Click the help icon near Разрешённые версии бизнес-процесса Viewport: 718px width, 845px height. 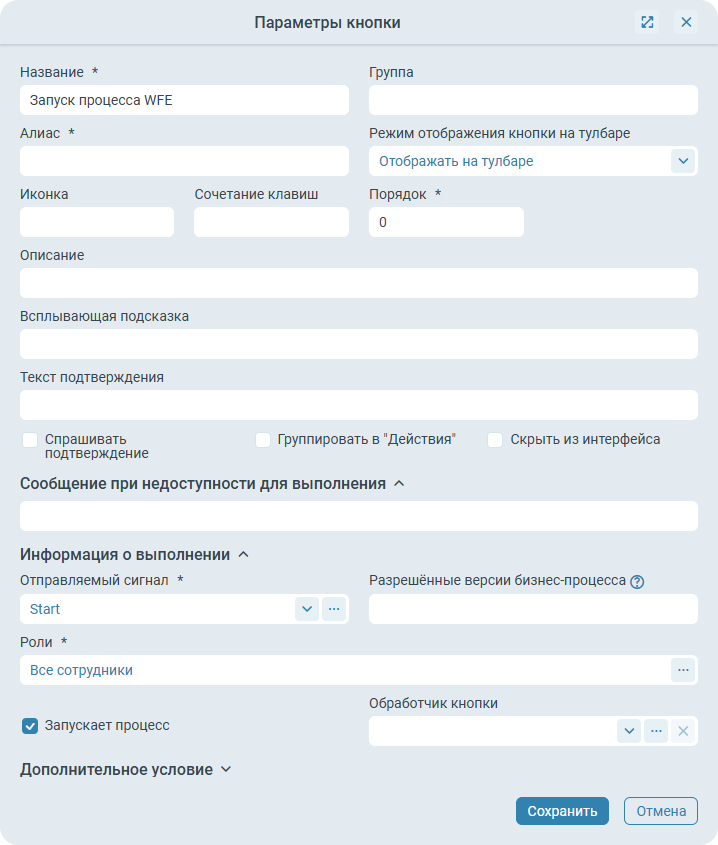tap(637, 581)
